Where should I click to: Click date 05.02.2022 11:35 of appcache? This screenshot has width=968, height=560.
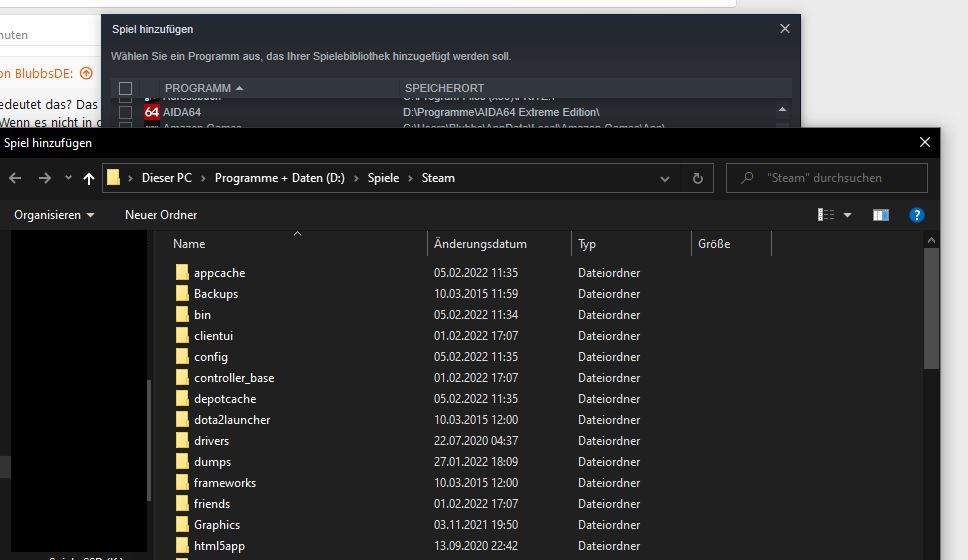coord(476,273)
